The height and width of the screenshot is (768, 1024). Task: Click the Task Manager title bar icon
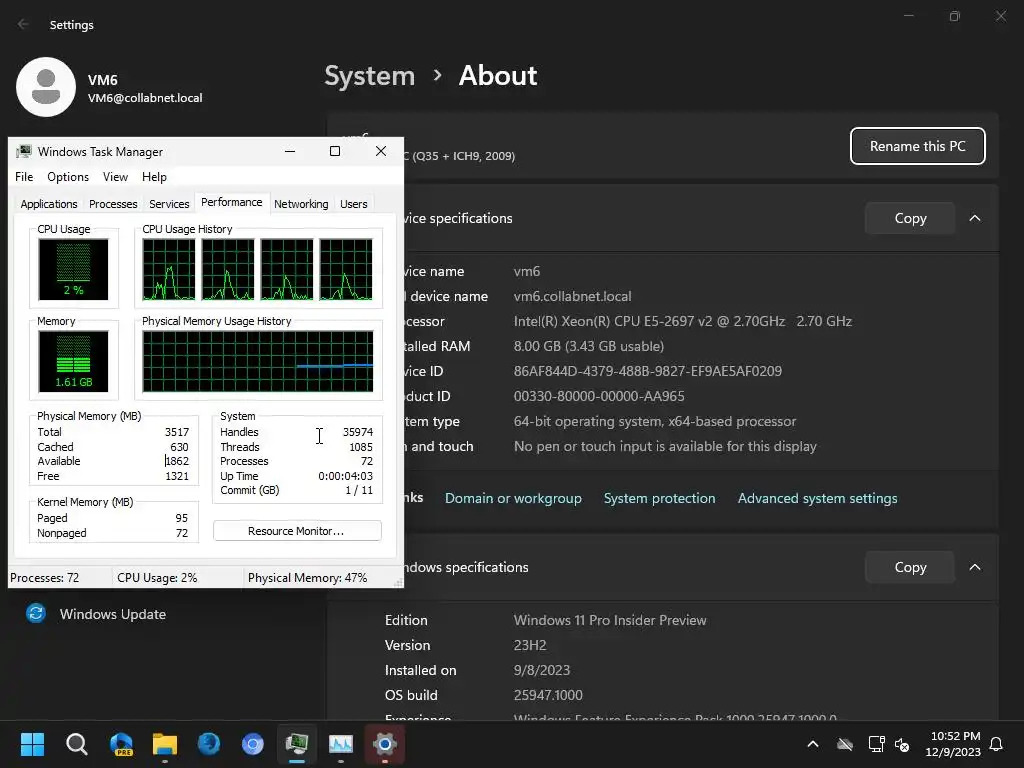point(24,152)
